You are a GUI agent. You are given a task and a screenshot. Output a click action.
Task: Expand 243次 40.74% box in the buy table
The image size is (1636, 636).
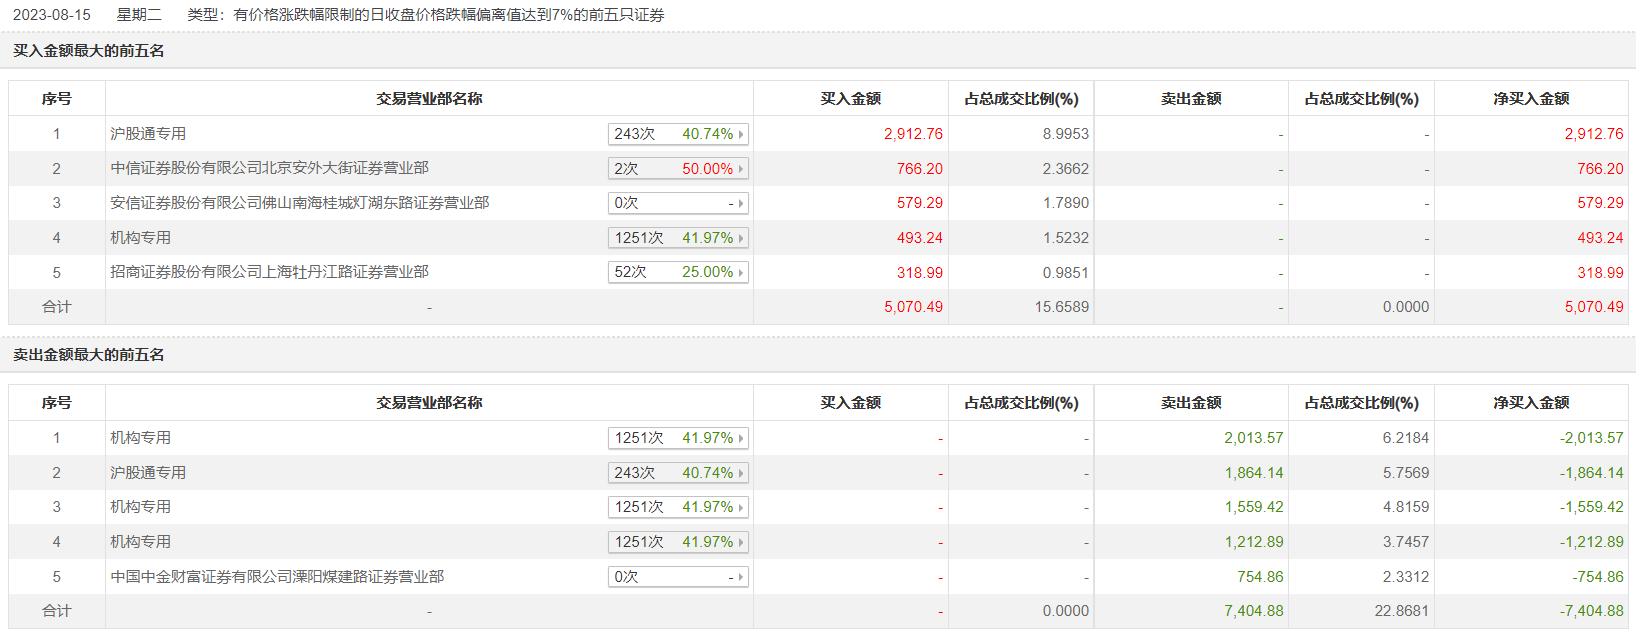click(x=677, y=134)
